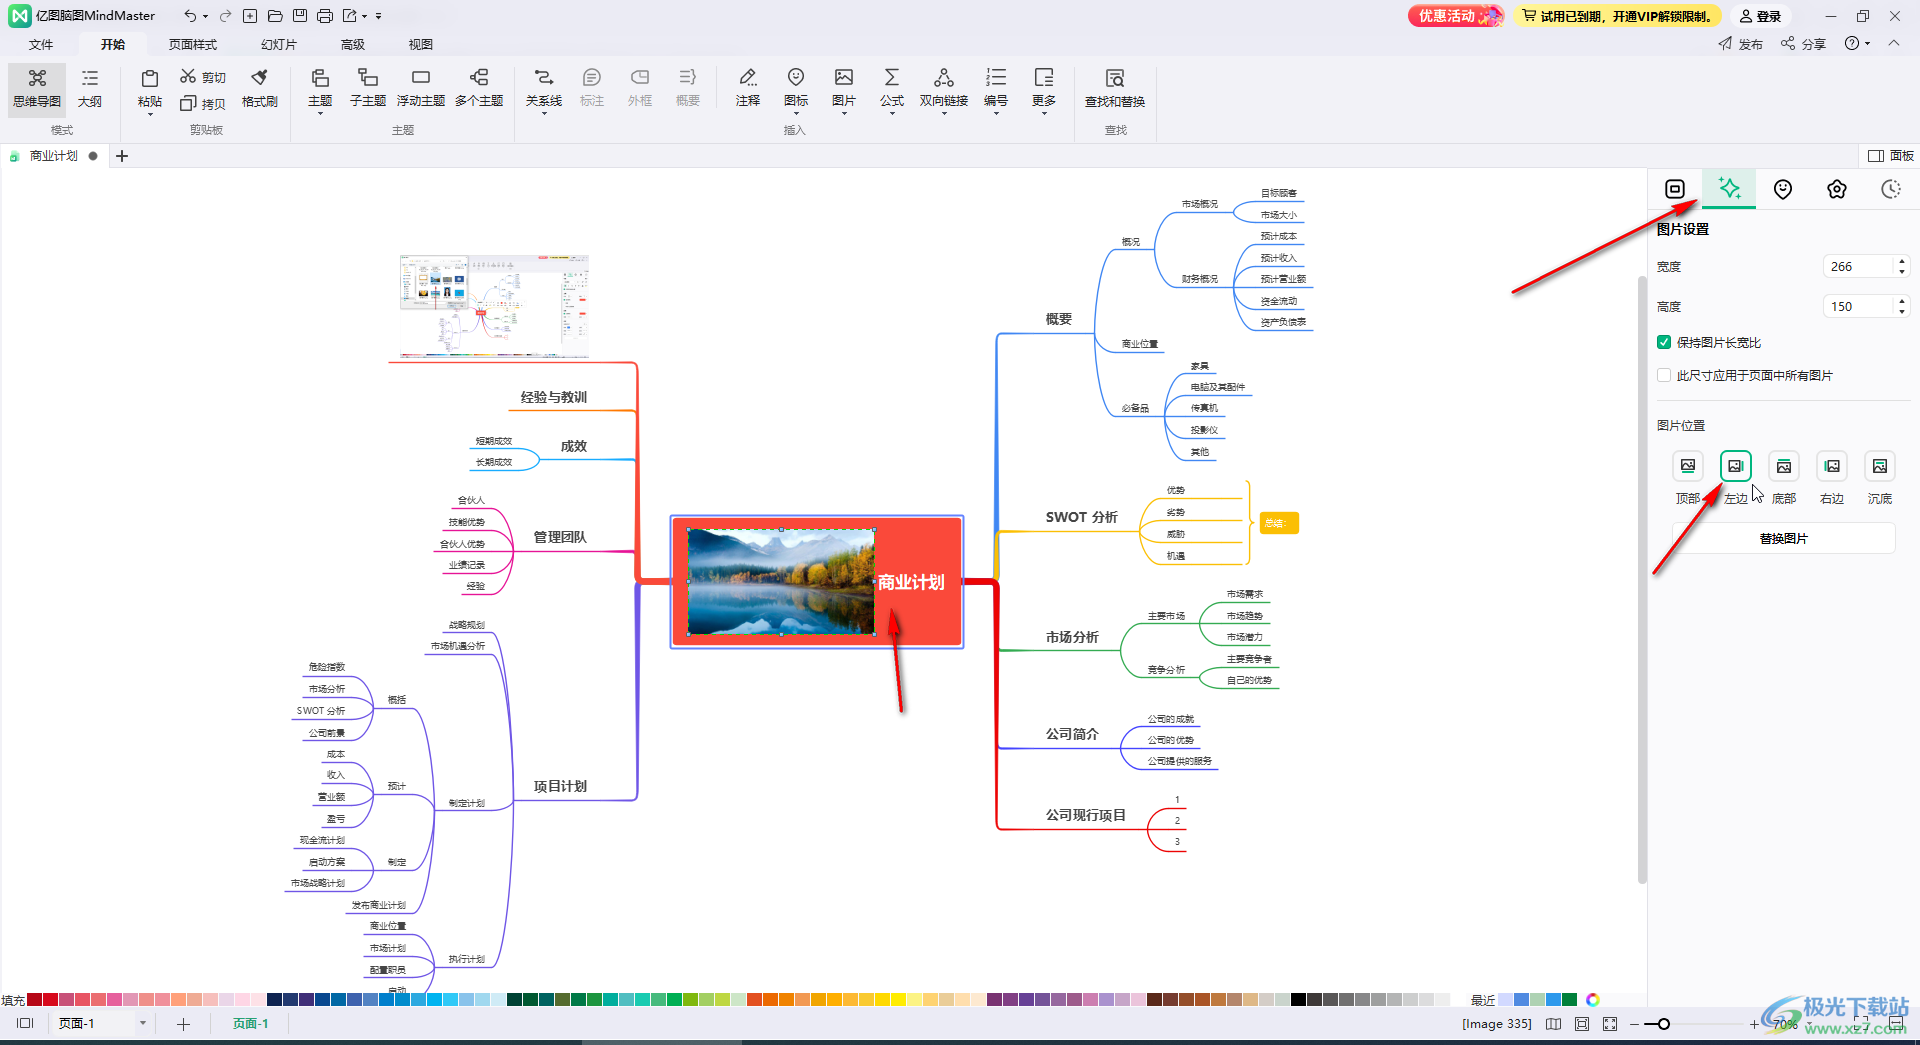
Task: Click the 分享 share button
Action: coord(1804,44)
